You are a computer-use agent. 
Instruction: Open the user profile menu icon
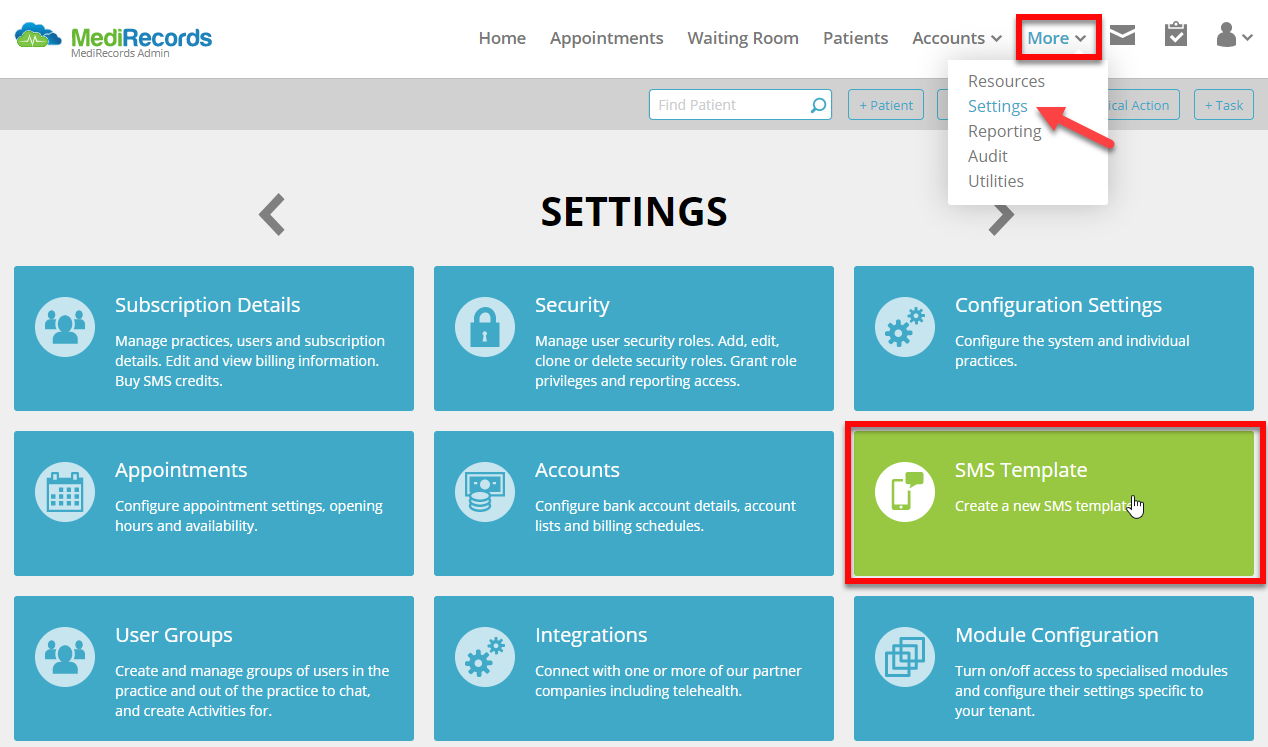[1234, 36]
